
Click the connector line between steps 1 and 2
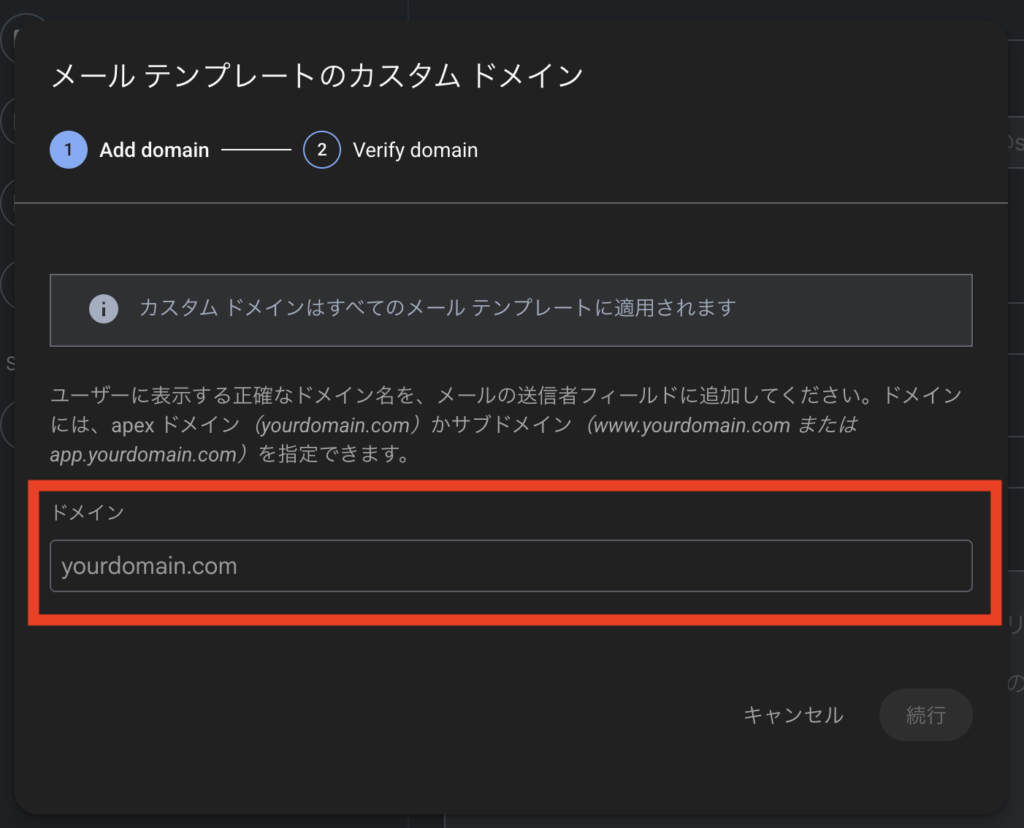256,150
